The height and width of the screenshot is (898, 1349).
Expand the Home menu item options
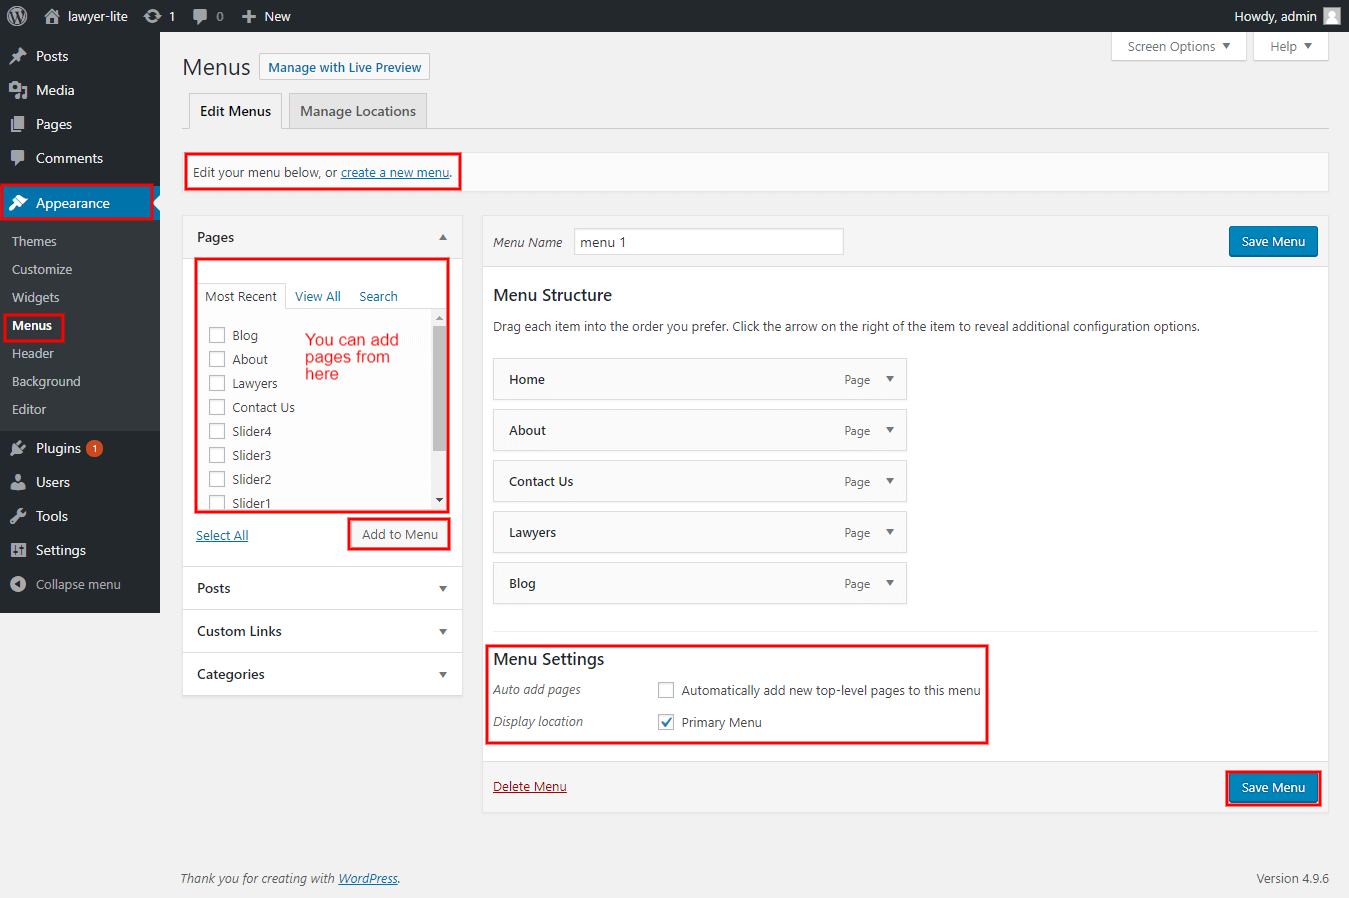pos(890,379)
